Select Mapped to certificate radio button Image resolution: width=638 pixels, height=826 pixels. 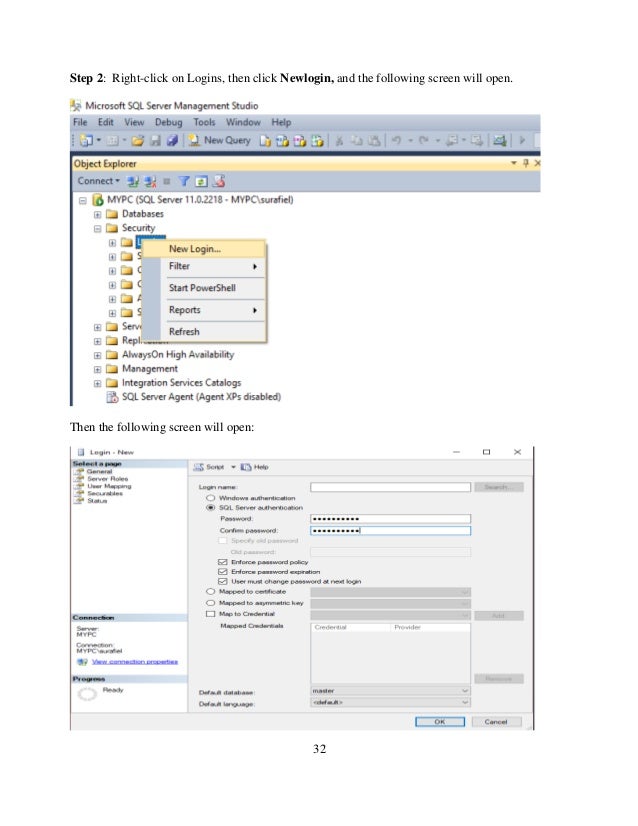(x=210, y=592)
